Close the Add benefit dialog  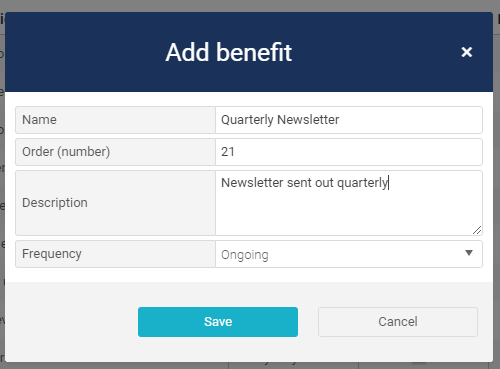coord(467,52)
